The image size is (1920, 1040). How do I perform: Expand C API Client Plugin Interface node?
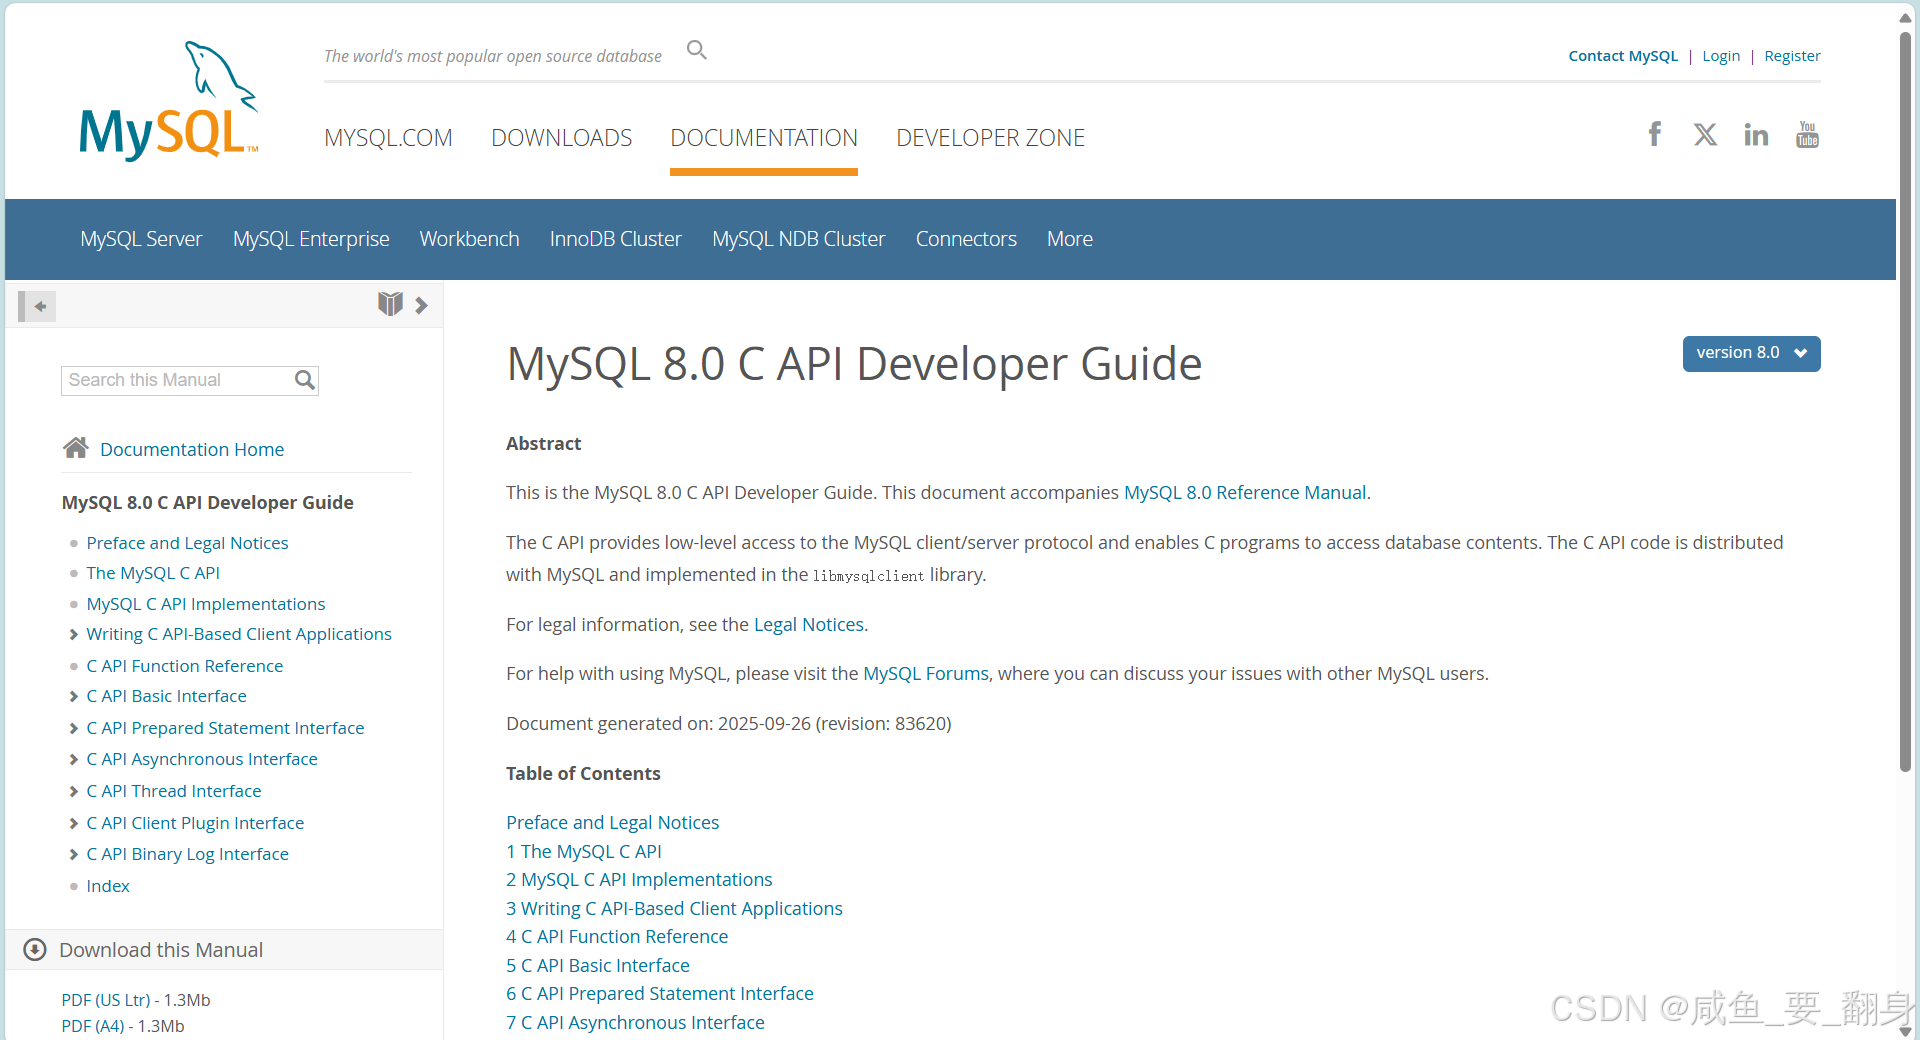pos(74,824)
